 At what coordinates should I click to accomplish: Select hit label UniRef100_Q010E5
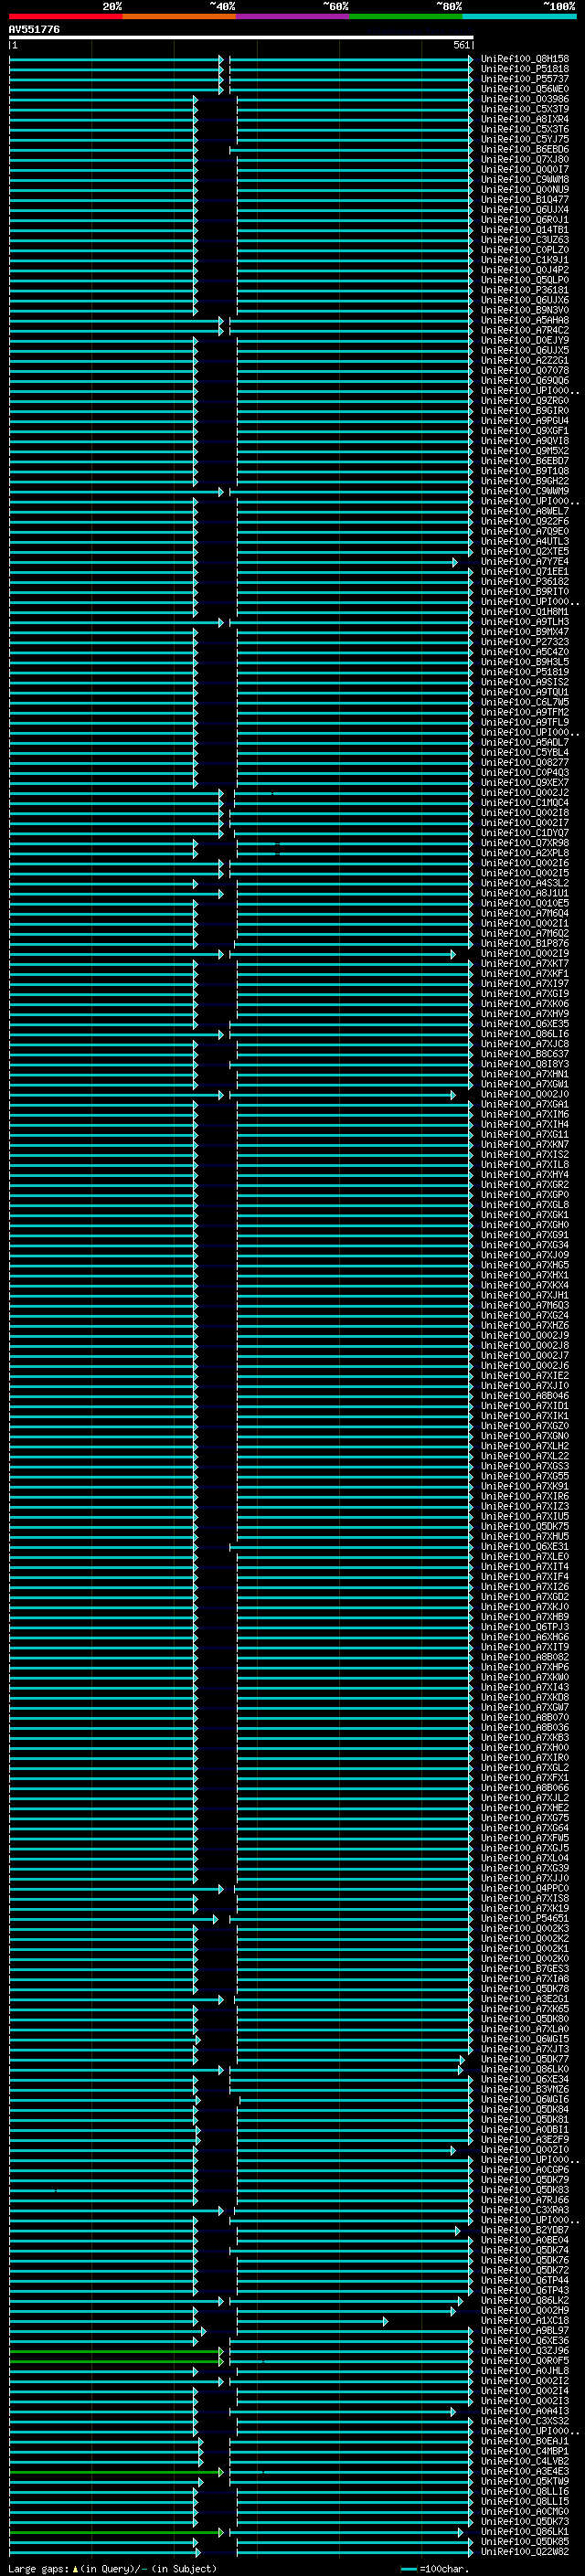coord(525,903)
